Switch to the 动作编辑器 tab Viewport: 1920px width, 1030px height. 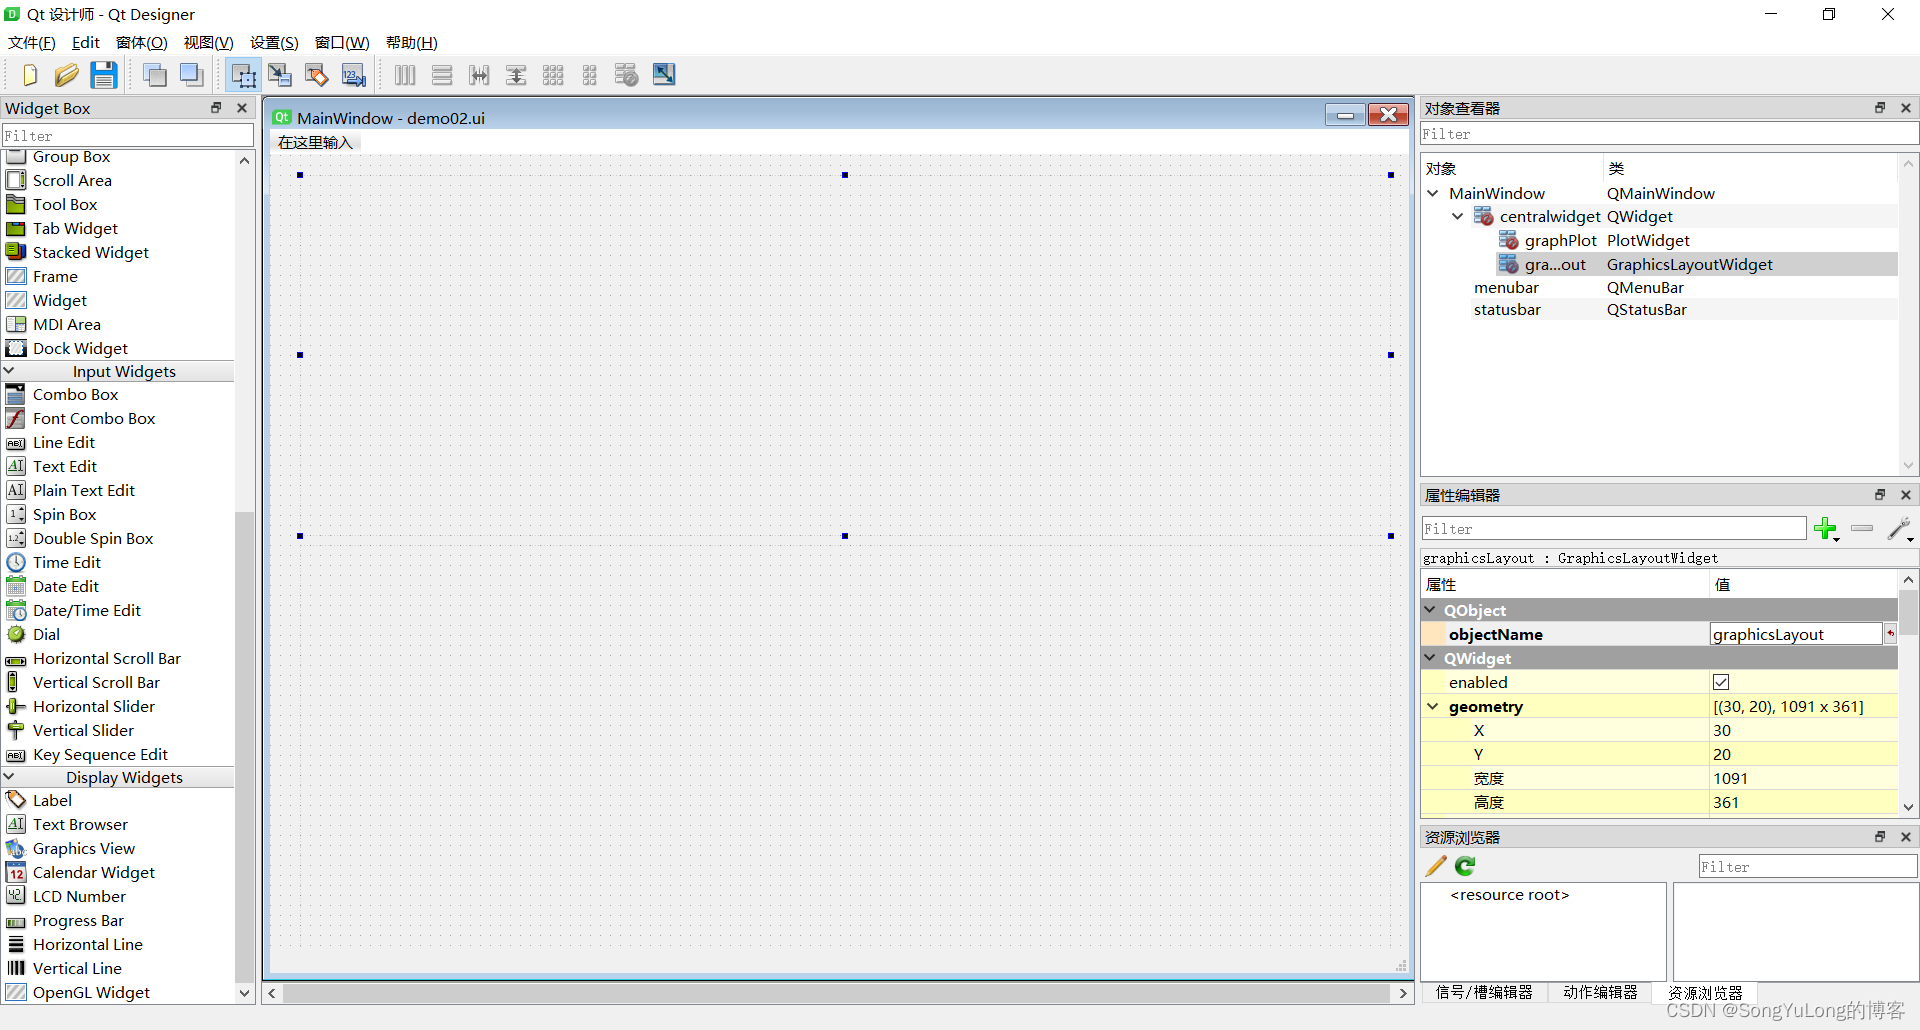pos(1601,992)
